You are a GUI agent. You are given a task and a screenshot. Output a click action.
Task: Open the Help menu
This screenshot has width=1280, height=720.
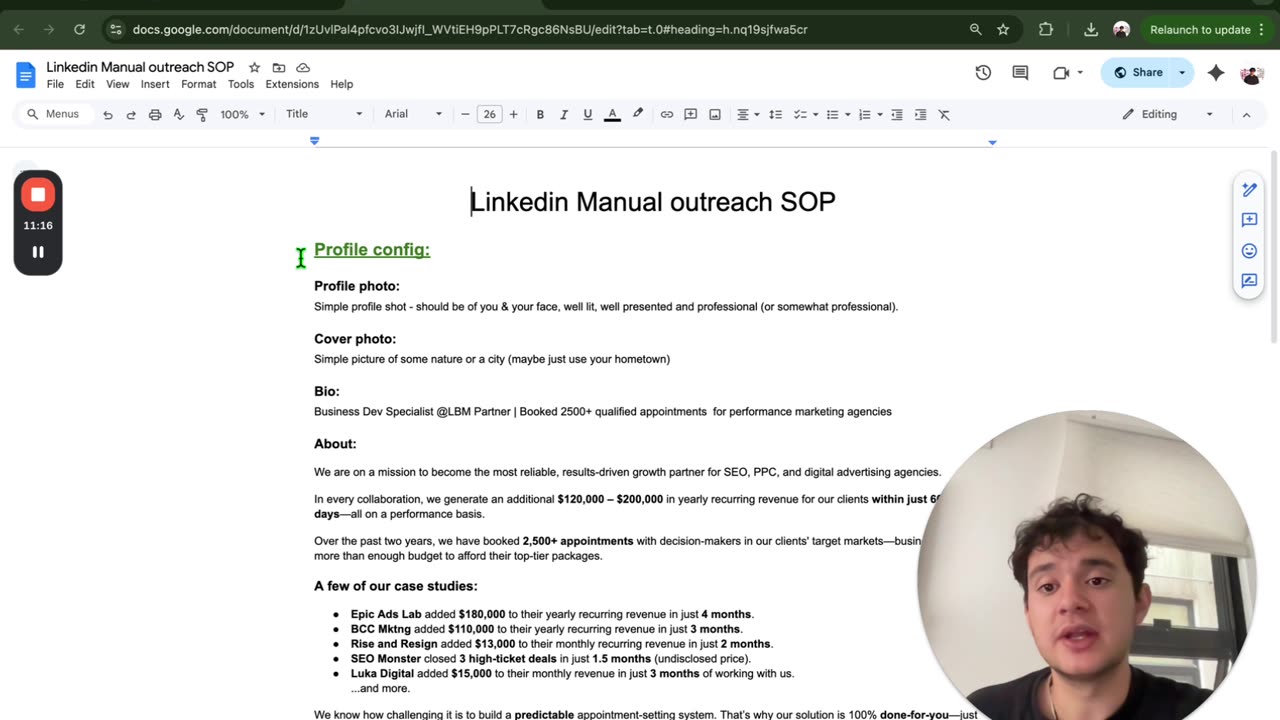(x=342, y=84)
